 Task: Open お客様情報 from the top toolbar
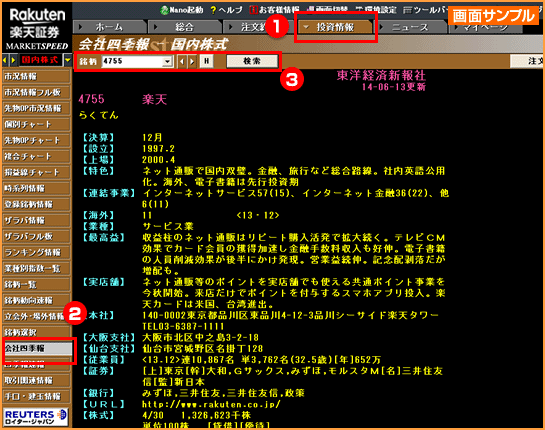pos(274,10)
